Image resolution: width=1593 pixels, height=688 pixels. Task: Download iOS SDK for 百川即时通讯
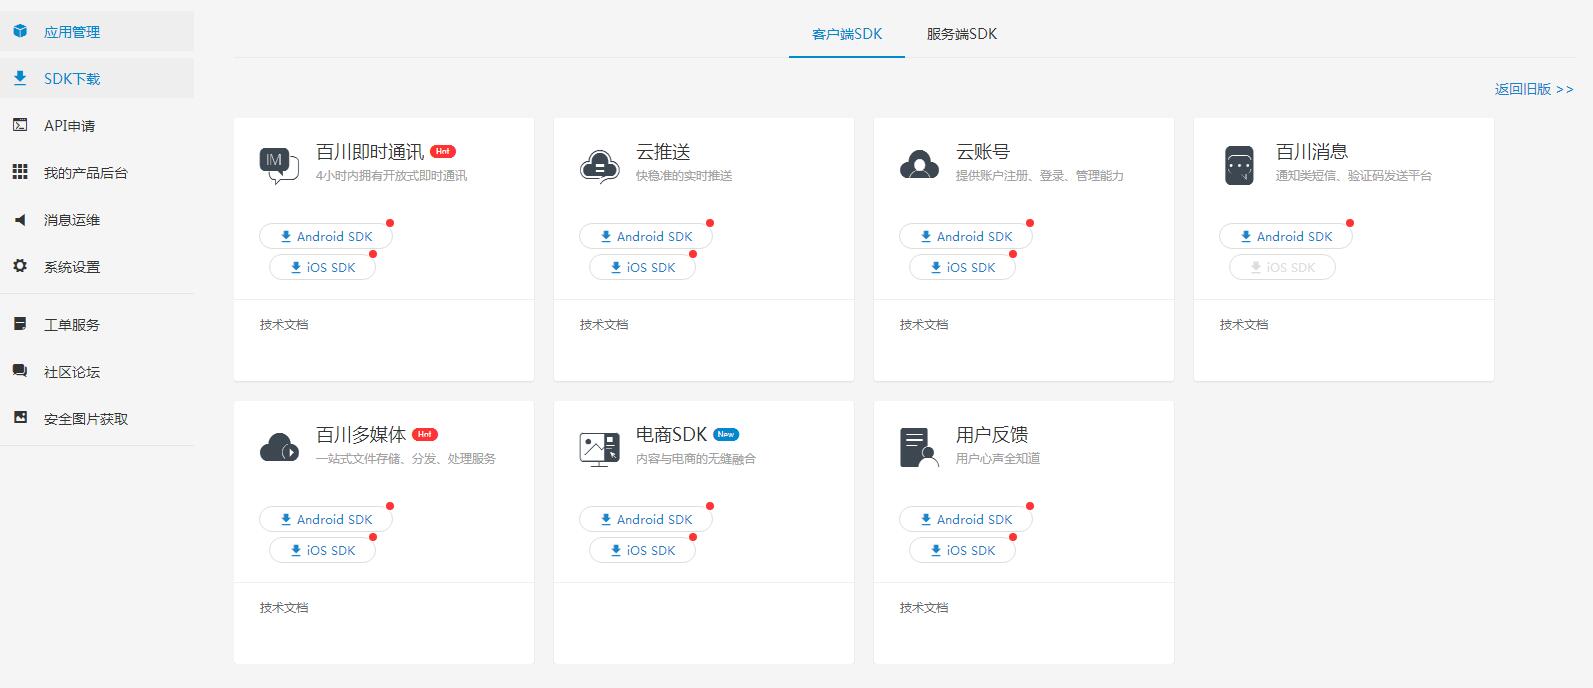tap(322, 267)
